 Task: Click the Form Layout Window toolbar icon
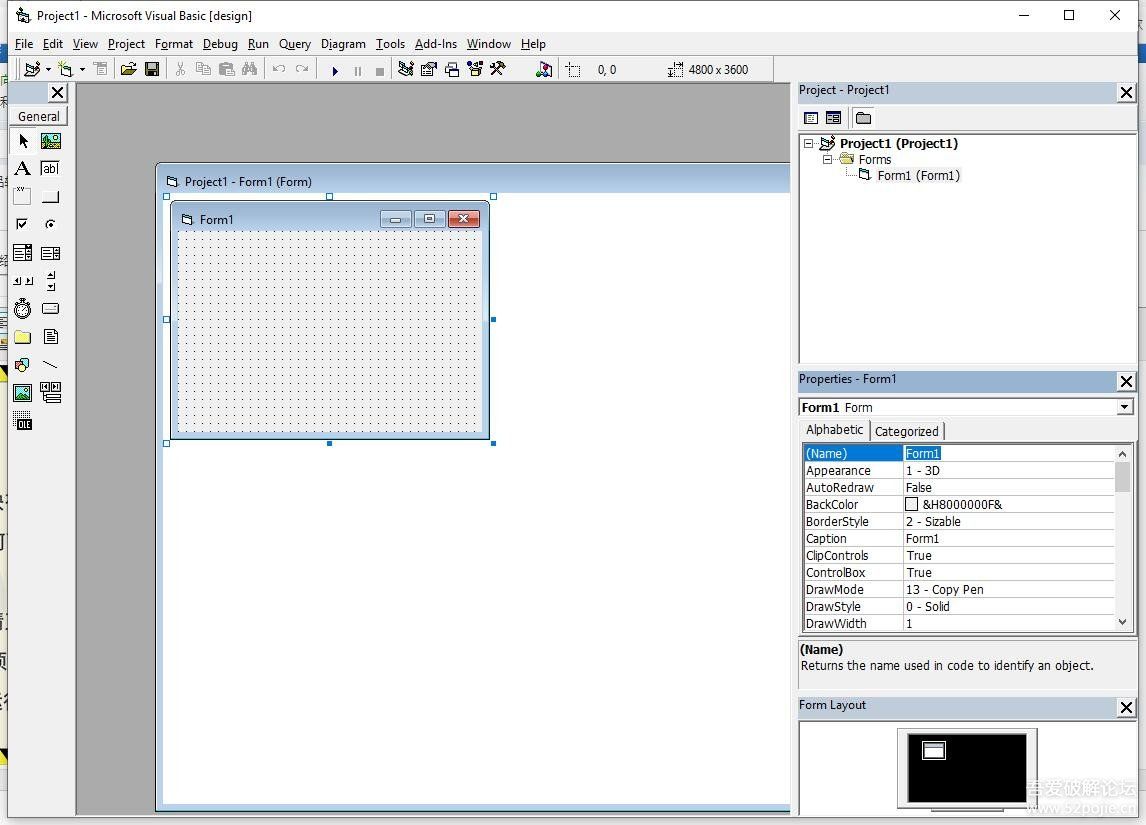point(452,69)
